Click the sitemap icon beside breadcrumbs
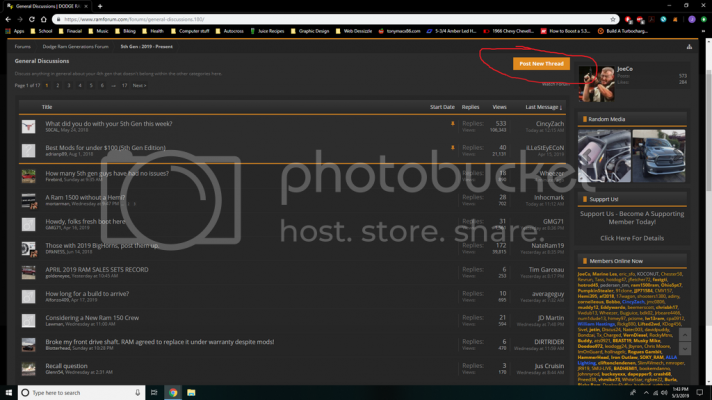 click(689, 47)
